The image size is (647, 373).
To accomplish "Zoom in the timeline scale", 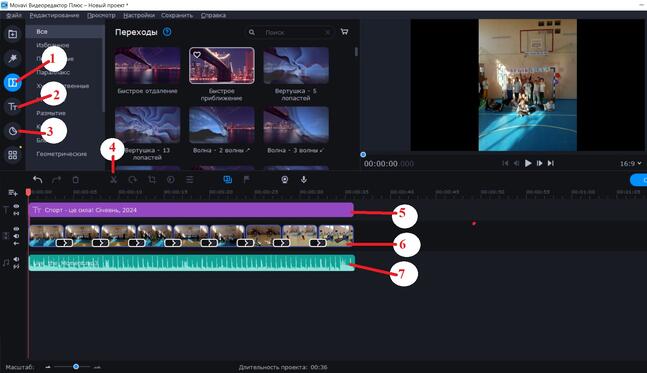I will point(97,367).
